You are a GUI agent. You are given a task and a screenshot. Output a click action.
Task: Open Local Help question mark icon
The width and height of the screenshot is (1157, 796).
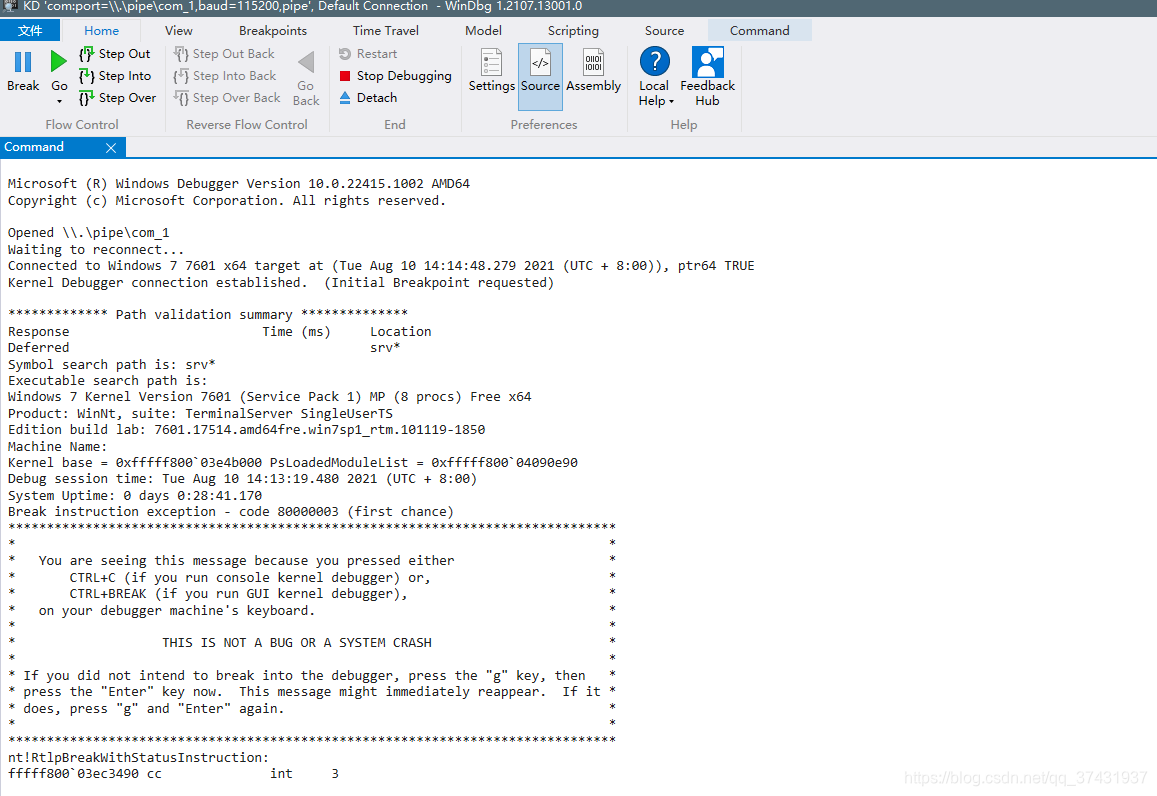pos(655,61)
